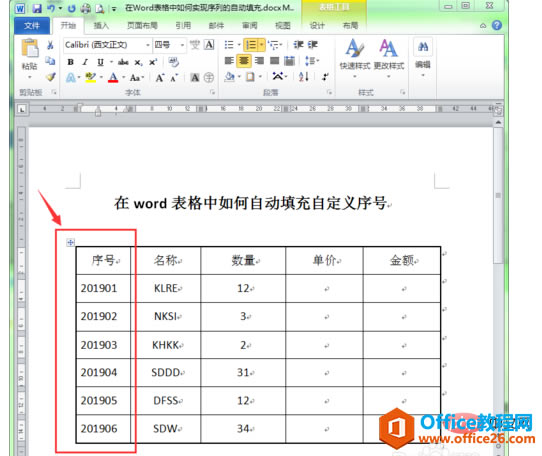The height and width of the screenshot is (456, 542).
Task: Open the Change Case (Aa) dropdown
Action: (x=137, y=78)
